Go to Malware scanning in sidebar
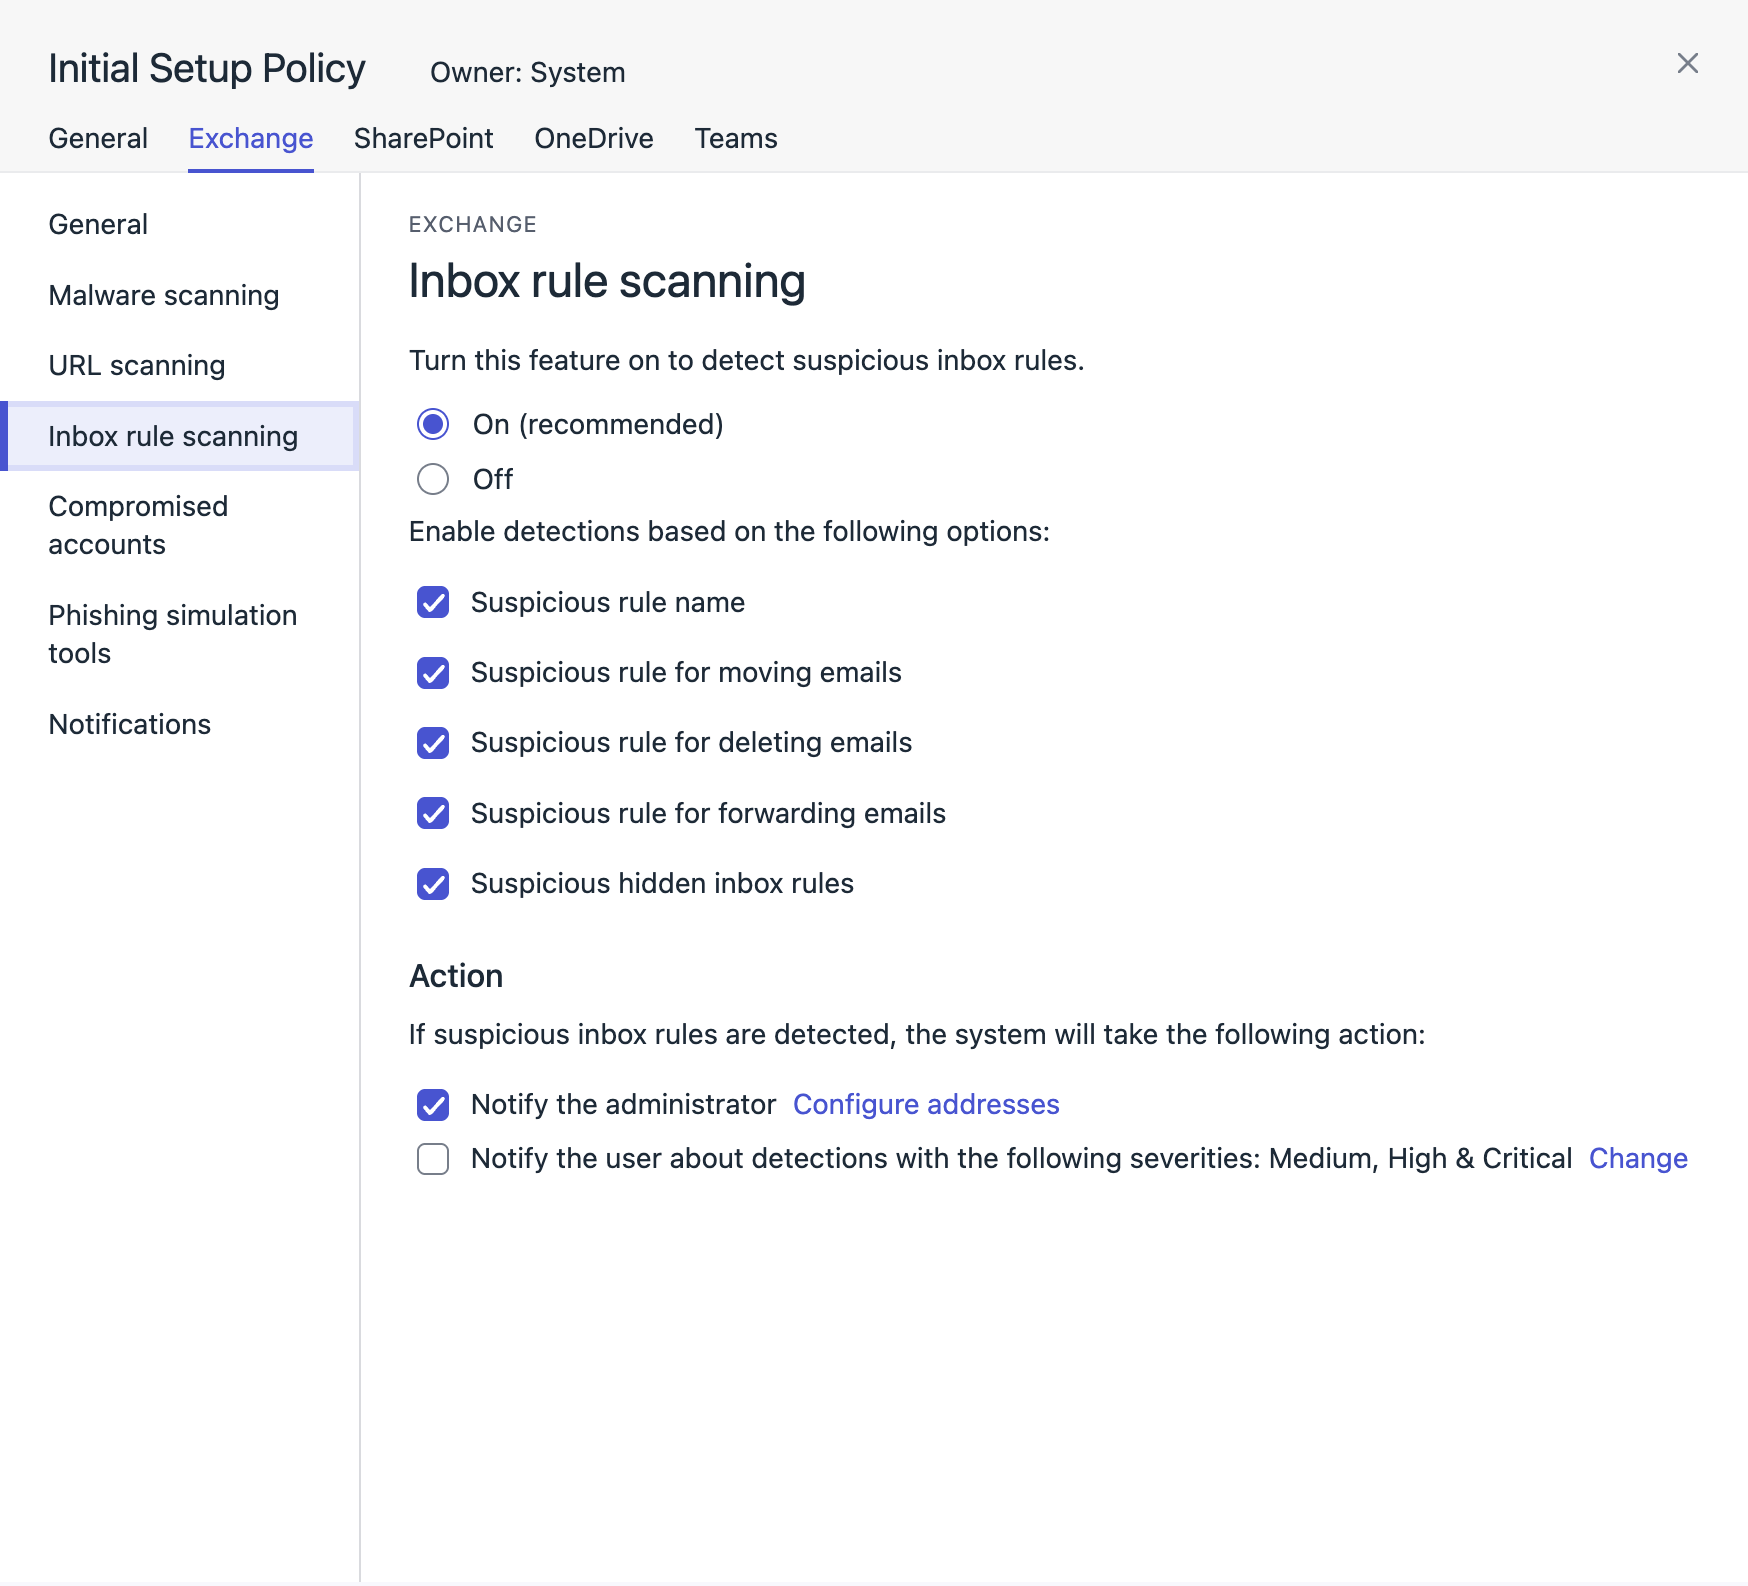Screen dimensions: 1748x1586 [x=164, y=296]
